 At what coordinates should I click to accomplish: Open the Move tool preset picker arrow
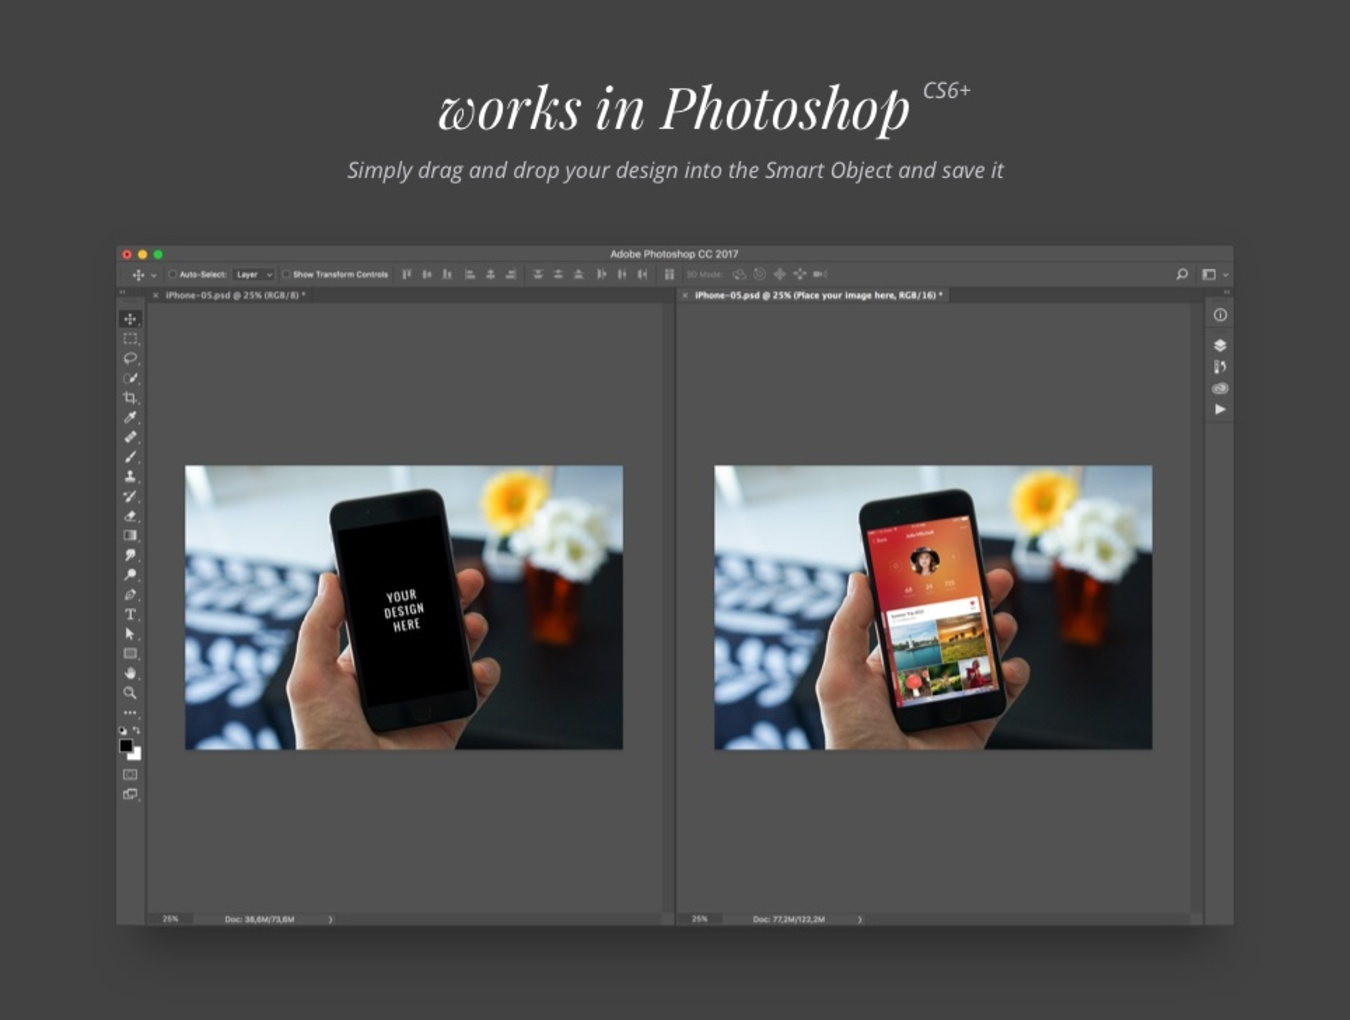153,275
